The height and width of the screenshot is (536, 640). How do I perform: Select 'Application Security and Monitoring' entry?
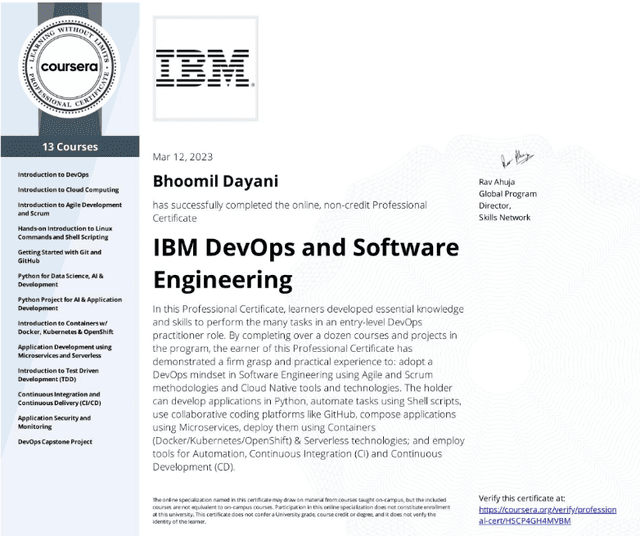point(54,422)
